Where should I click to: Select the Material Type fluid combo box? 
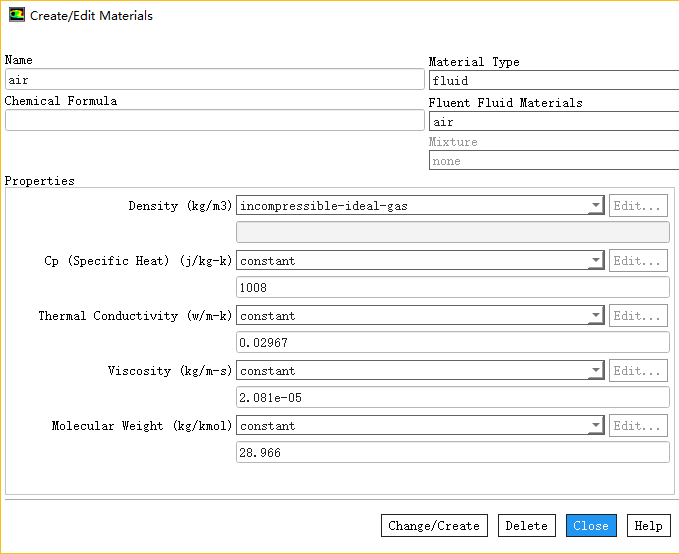click(553, 80)
